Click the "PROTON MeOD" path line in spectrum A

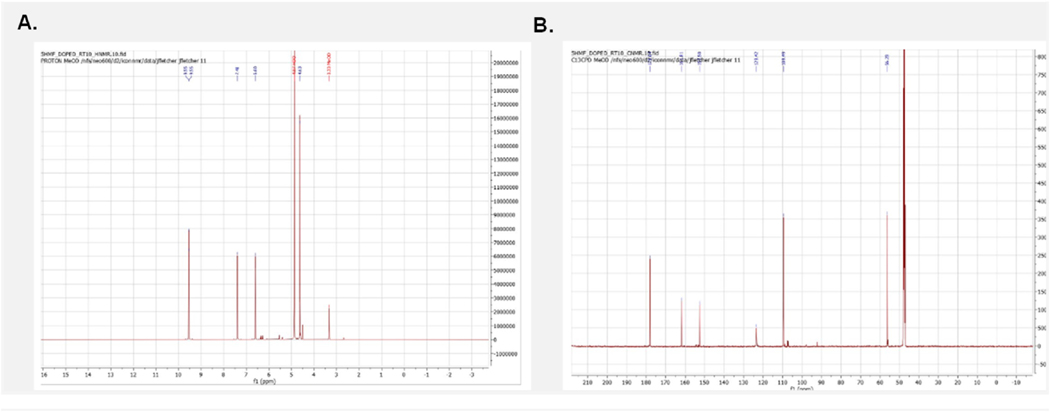point(124,60)
